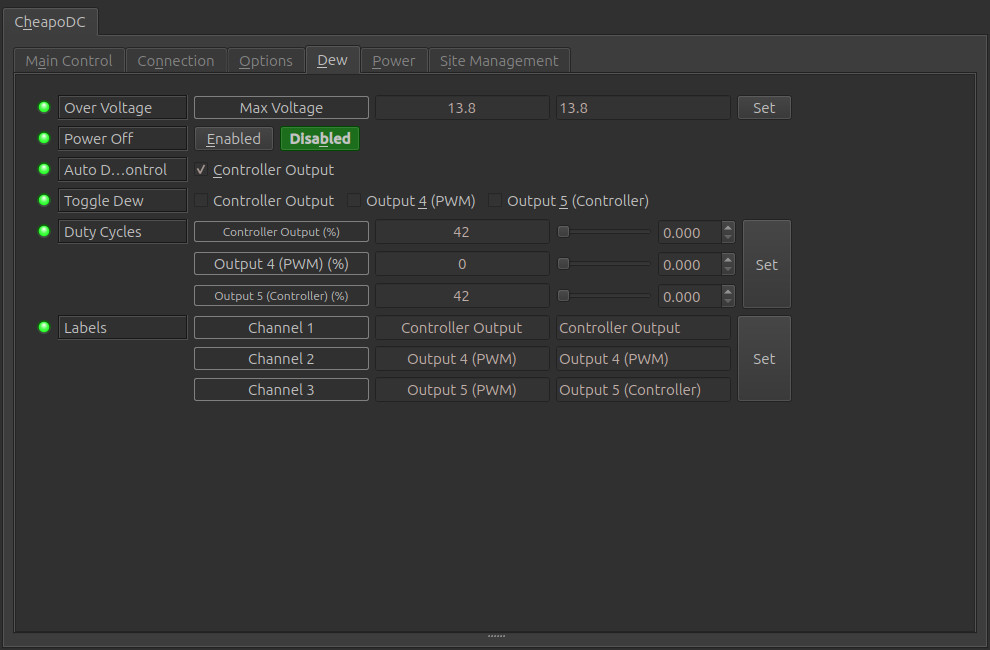Switch to the Main Control tab
This screenshot has height=650, width=990.
[x=69, y=61]
